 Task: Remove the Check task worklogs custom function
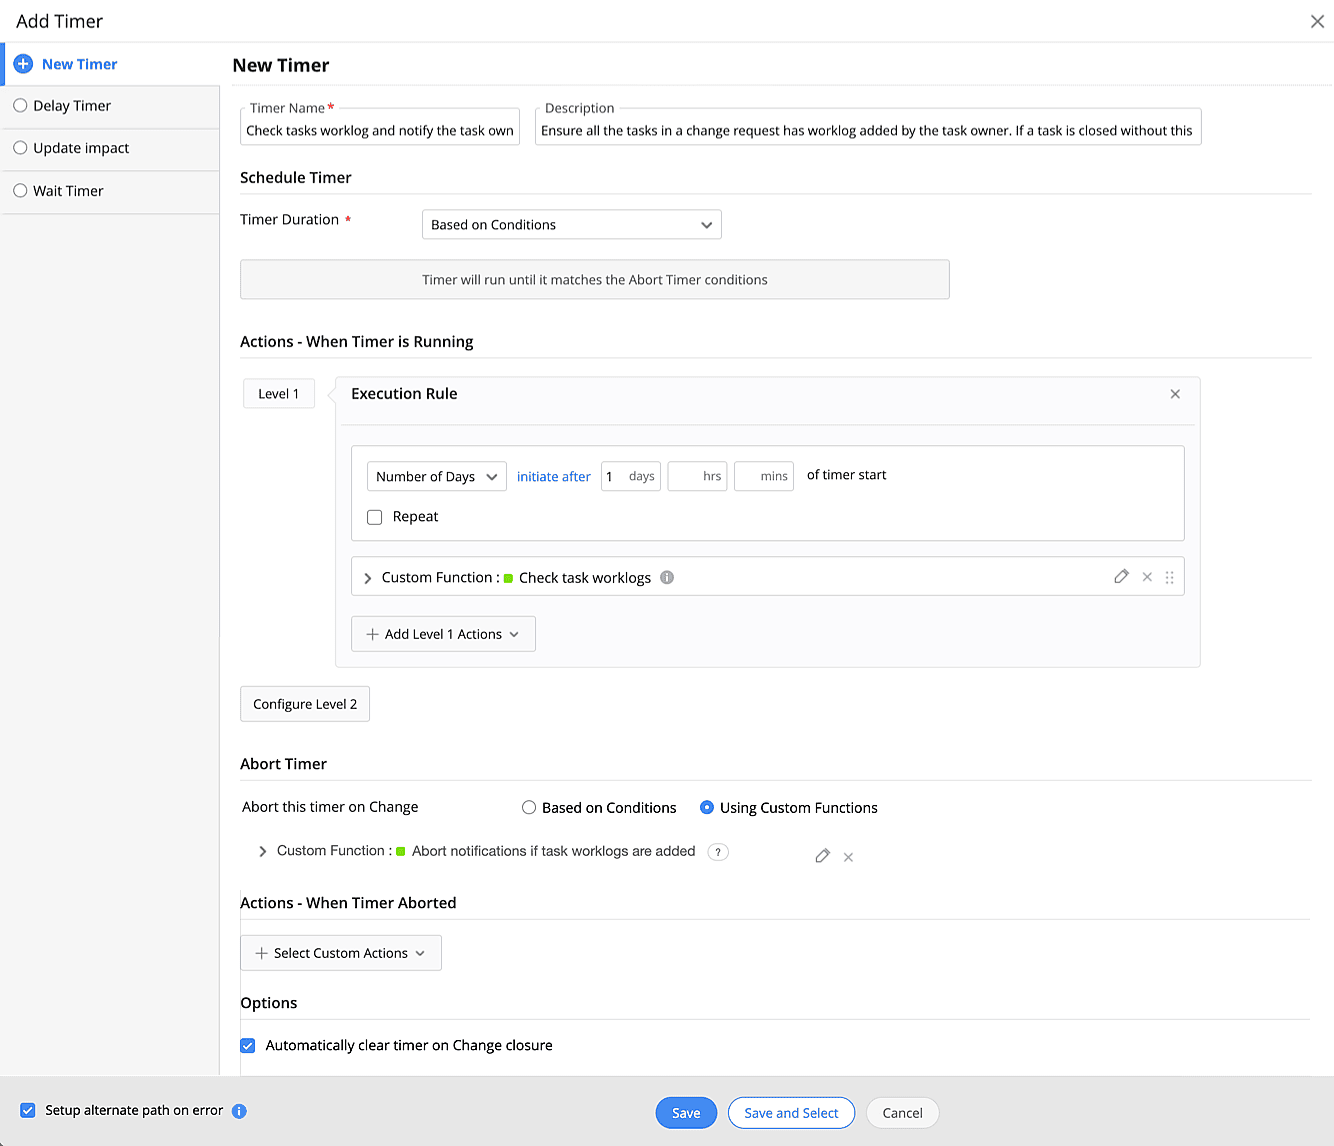pyautogui.click(x=1147, y=577)
